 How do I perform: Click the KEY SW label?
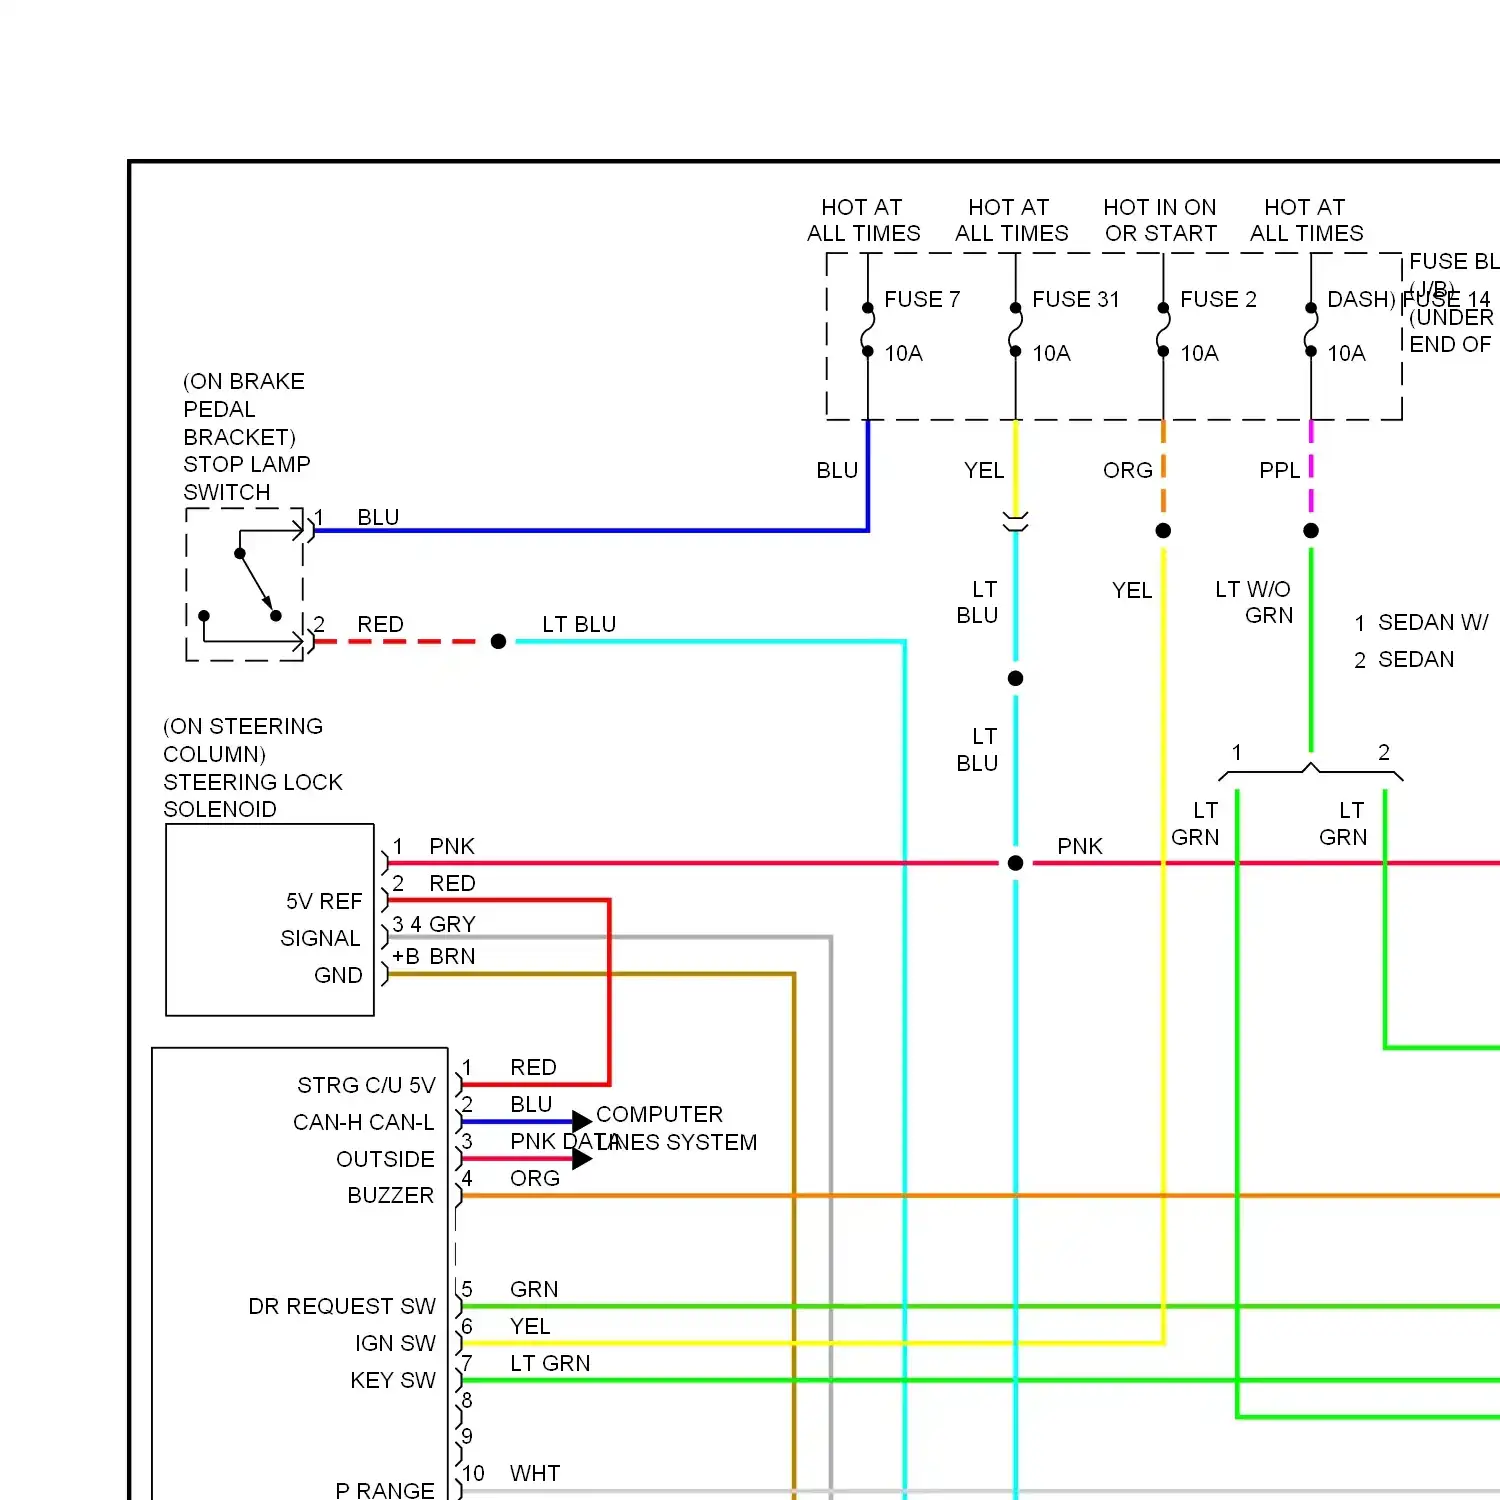[x=393, y=1380]
